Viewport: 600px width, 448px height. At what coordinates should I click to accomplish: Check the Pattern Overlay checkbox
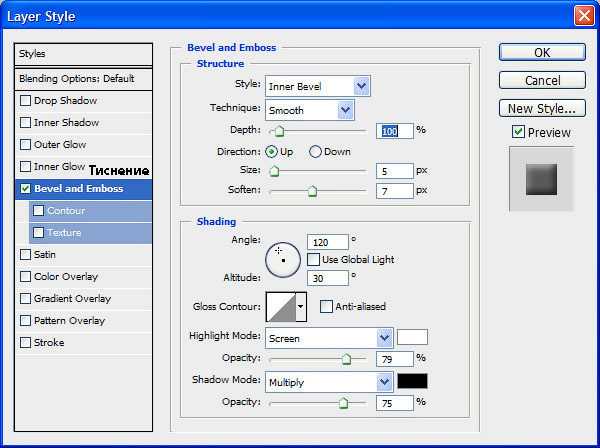tap(25, 320)
